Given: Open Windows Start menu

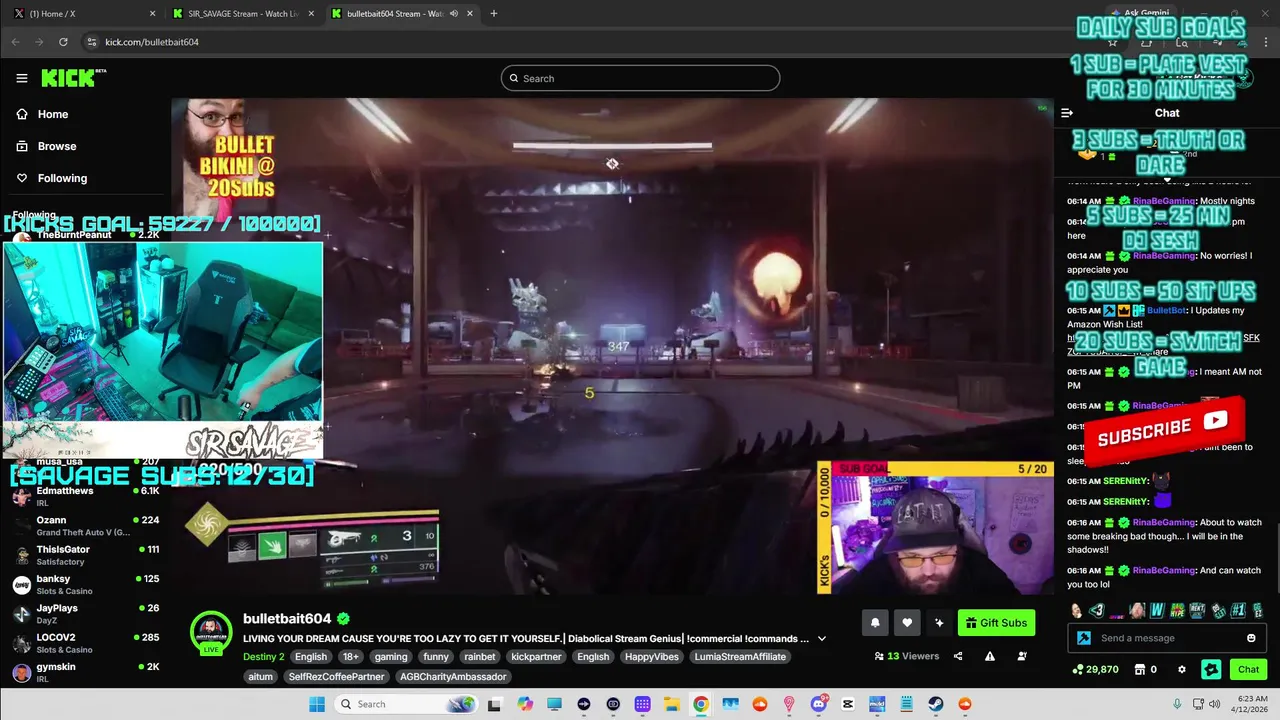Looking at the screenshot, I should (317, 704).
